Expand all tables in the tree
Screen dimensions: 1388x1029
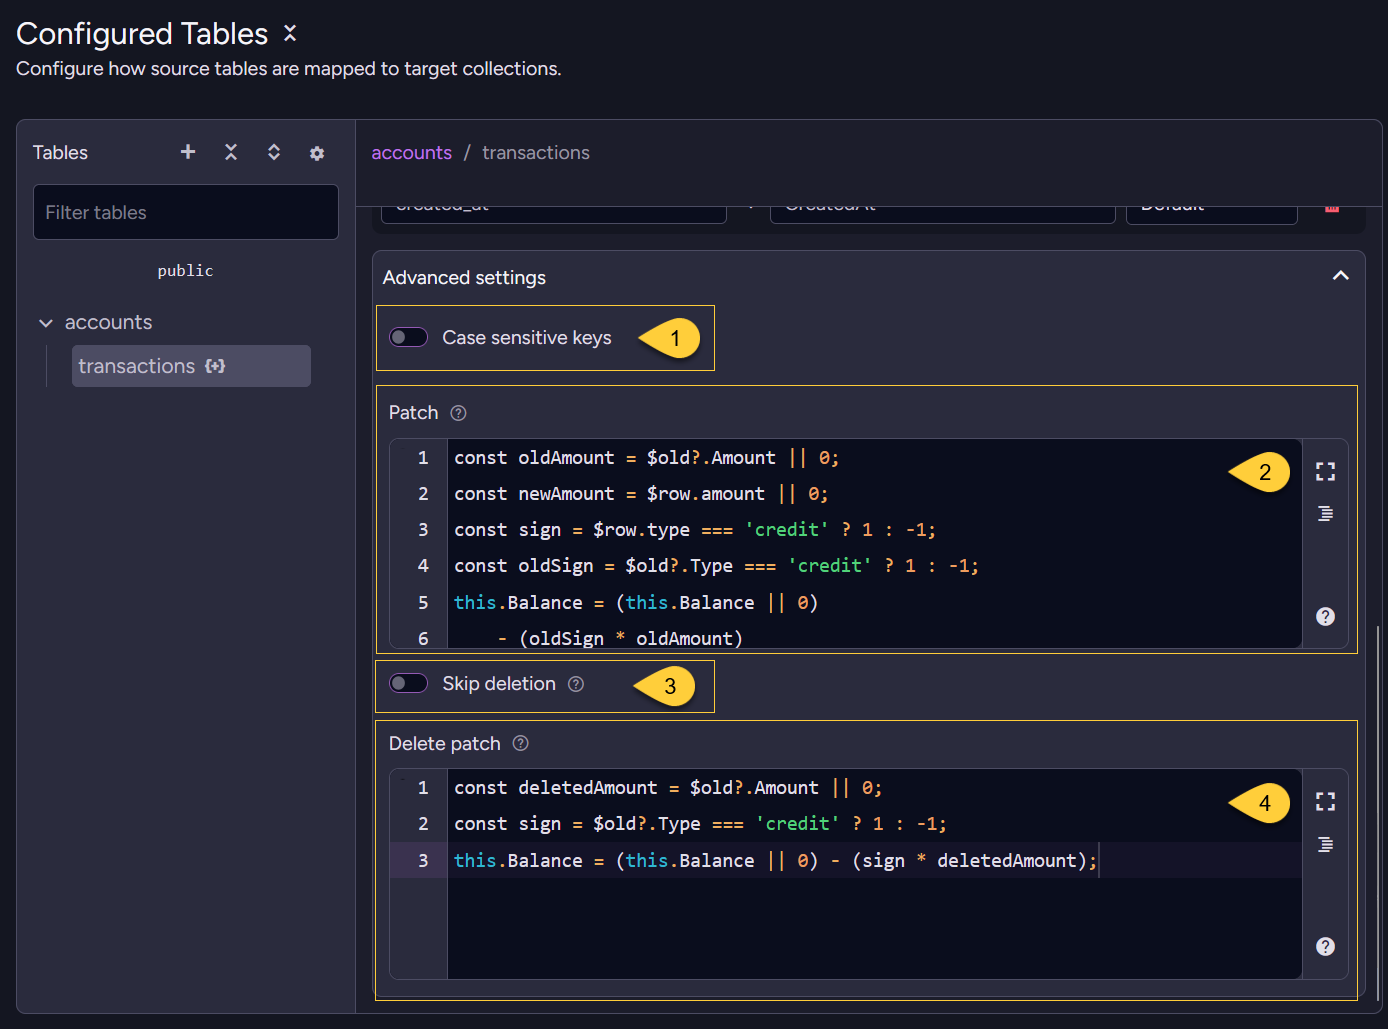(x=274, y=152)
